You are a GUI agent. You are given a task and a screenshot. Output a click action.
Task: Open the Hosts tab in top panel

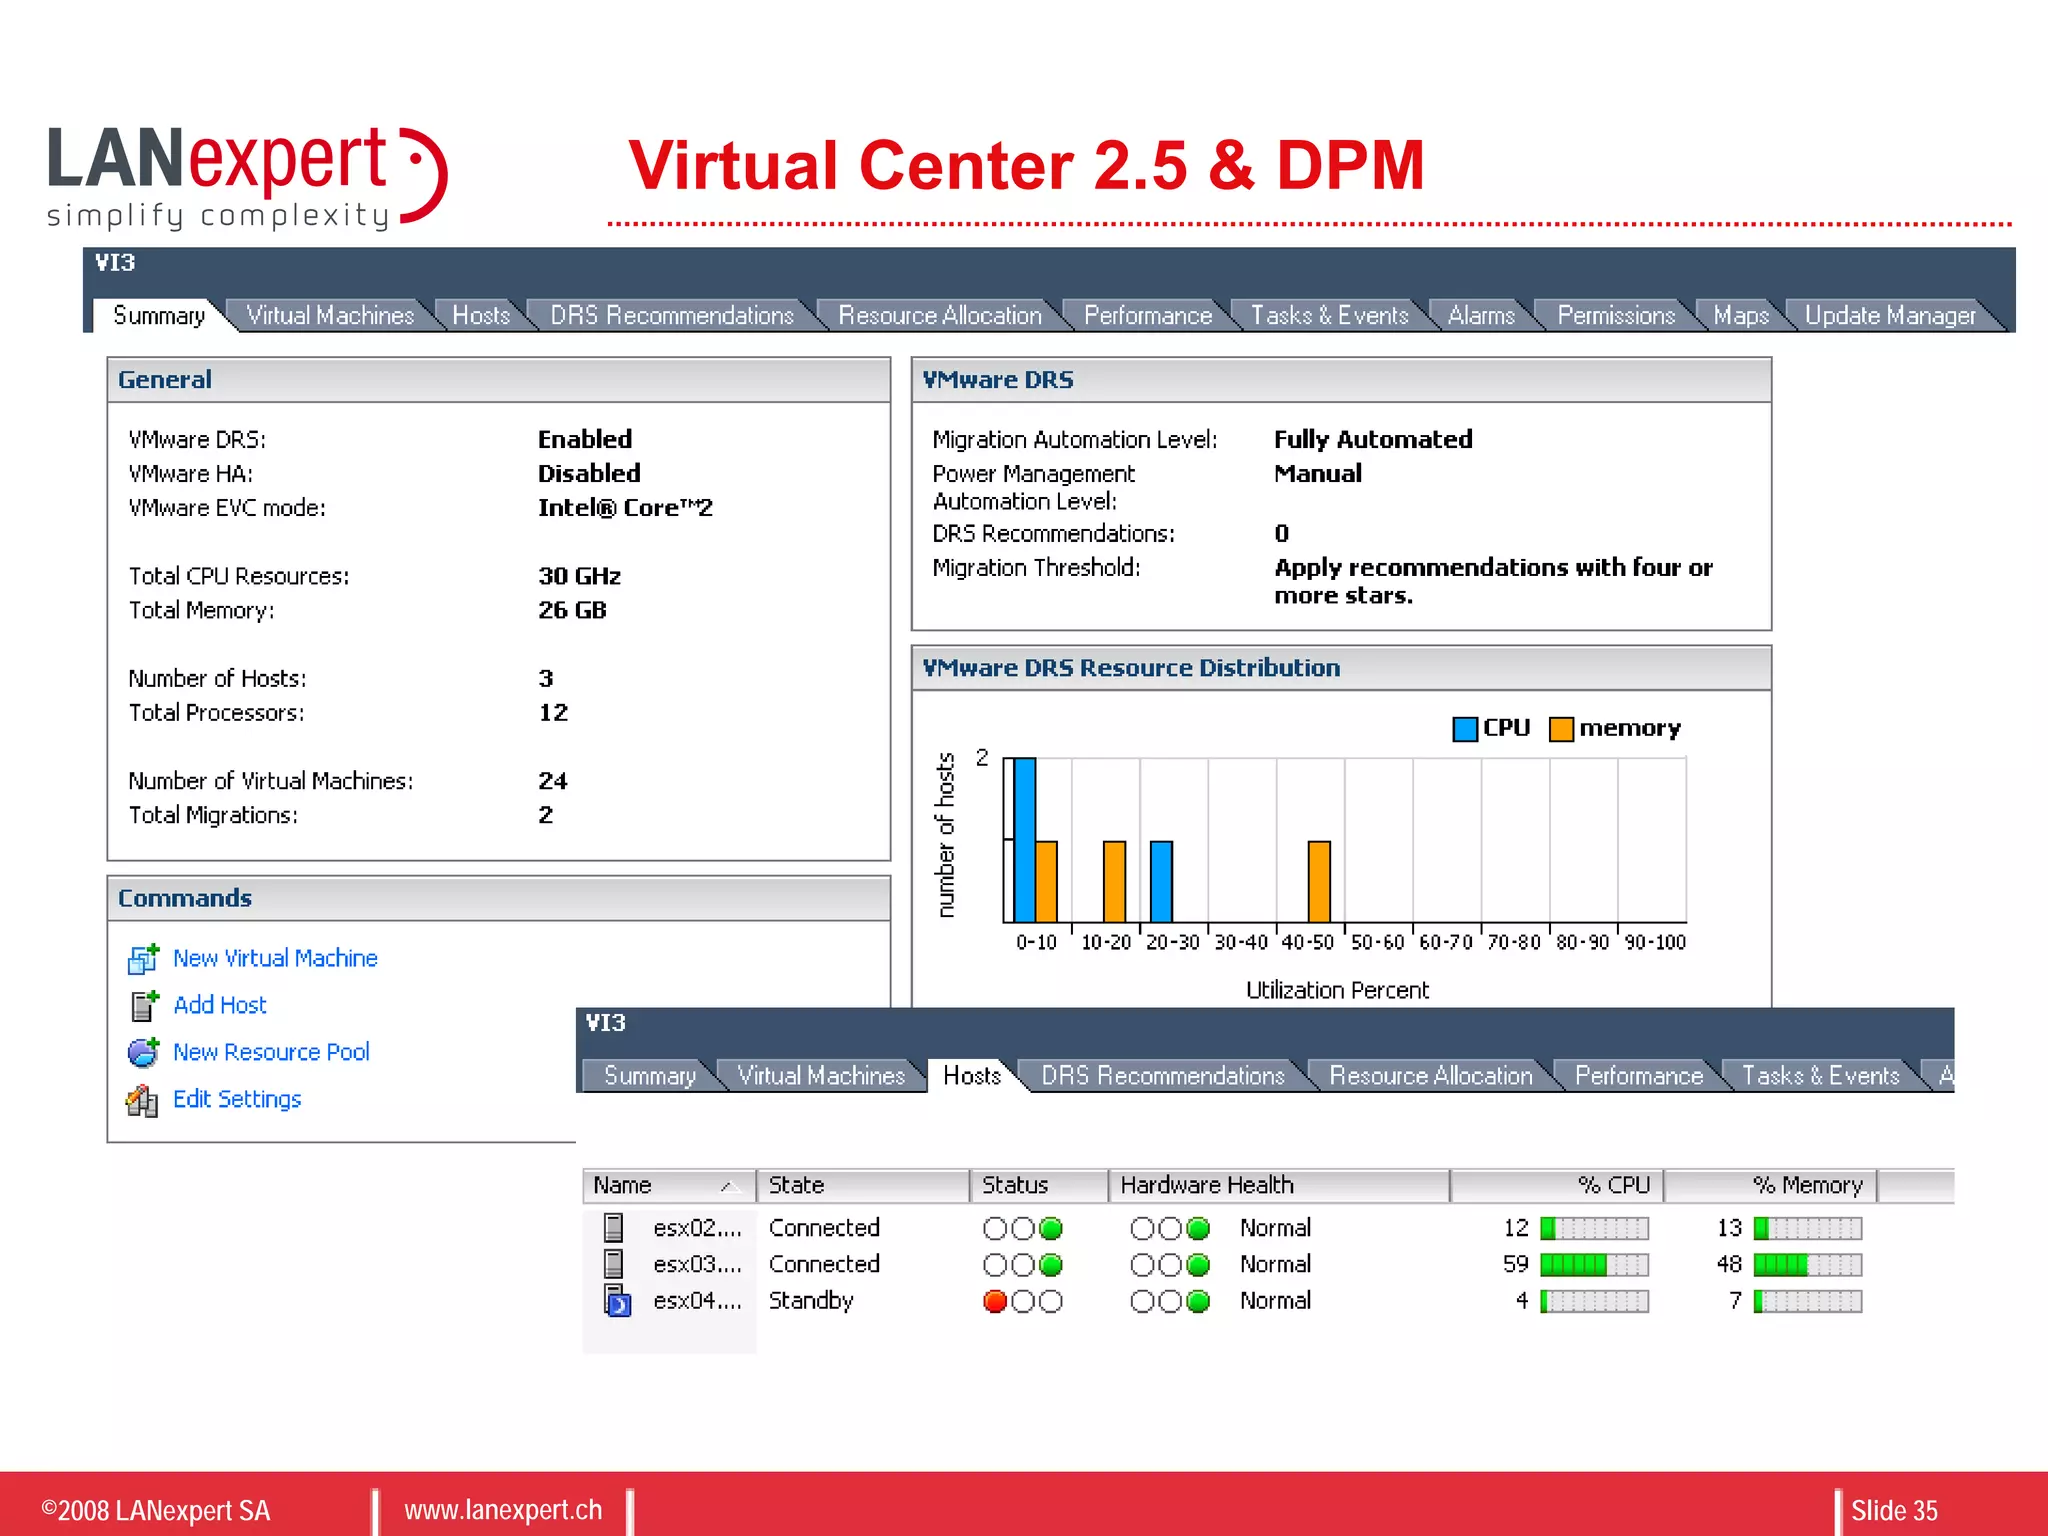(481, 315)
